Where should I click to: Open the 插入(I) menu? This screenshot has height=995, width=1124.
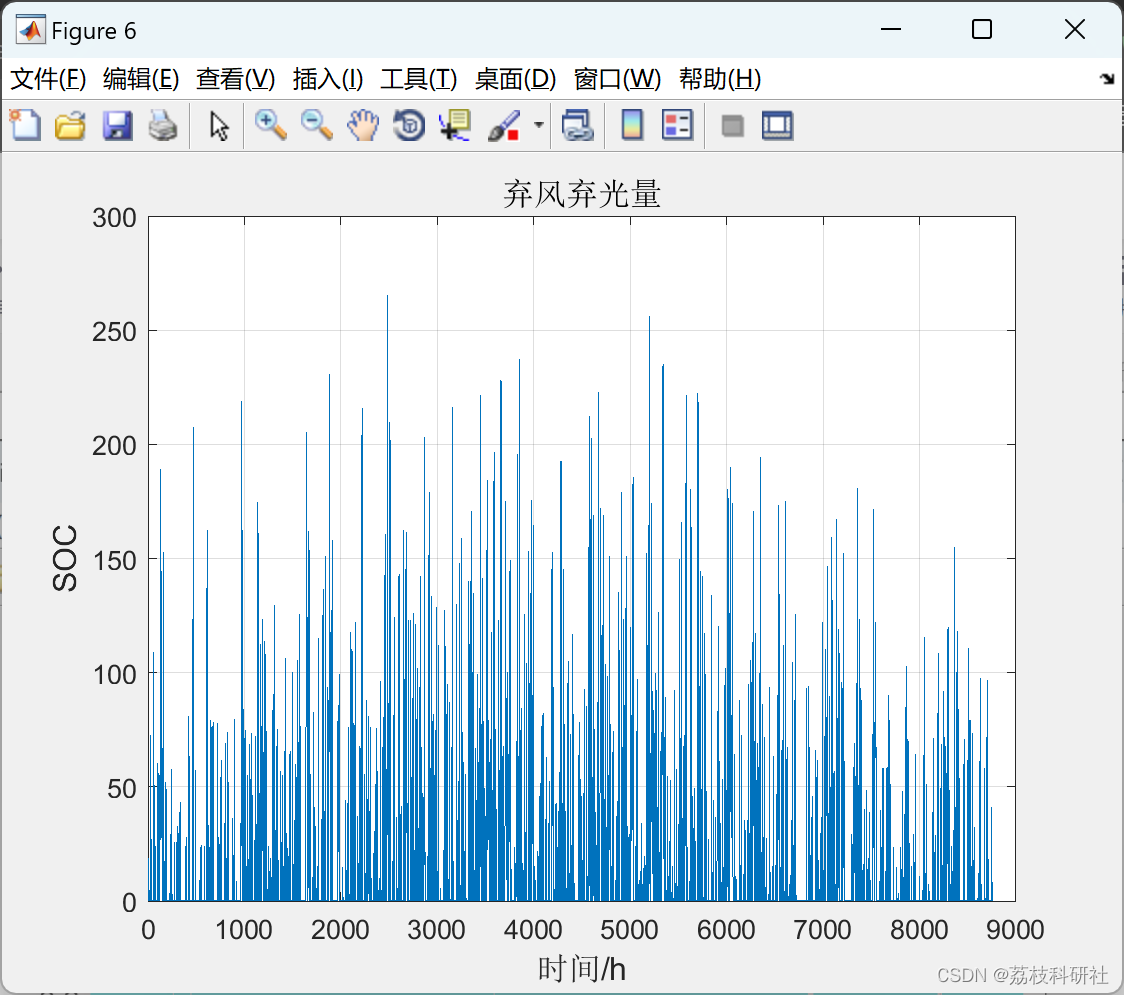tap(328, 79)
